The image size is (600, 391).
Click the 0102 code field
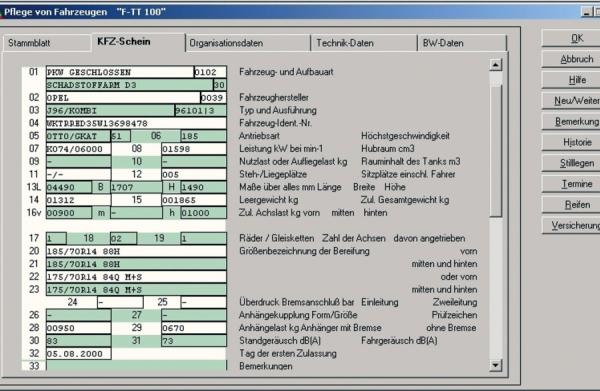[x=210, y=72]
